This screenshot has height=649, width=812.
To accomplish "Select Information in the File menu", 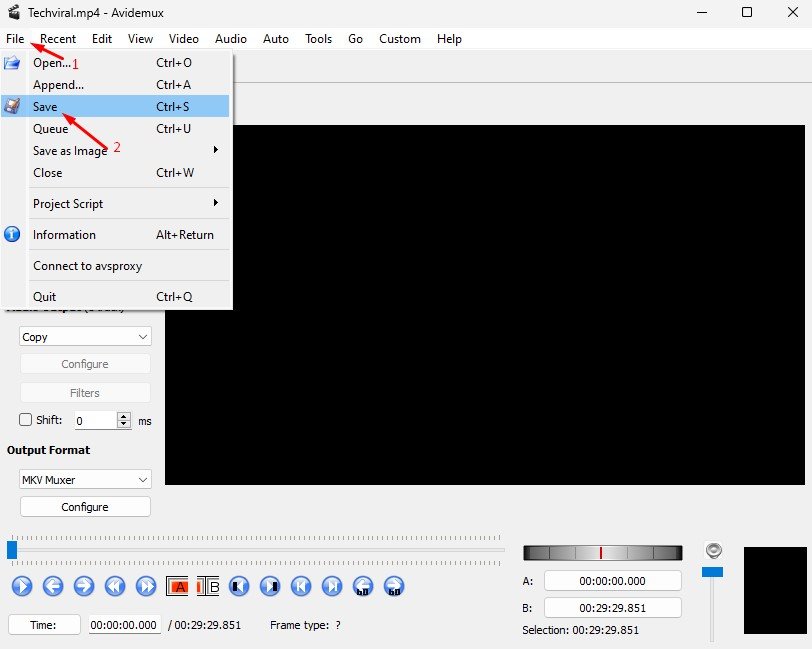I will coord(65,235).
